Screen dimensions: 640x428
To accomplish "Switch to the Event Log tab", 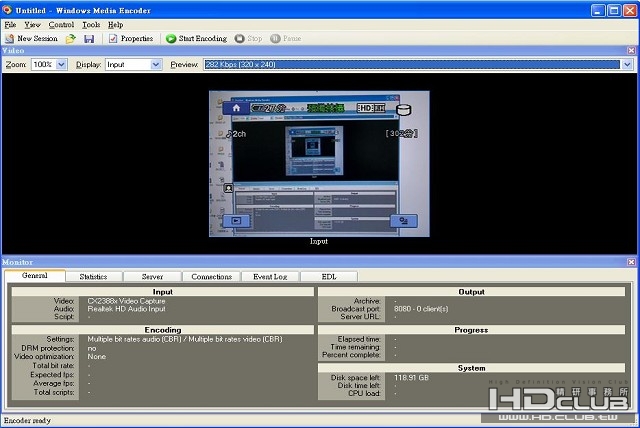I will 270,277.
